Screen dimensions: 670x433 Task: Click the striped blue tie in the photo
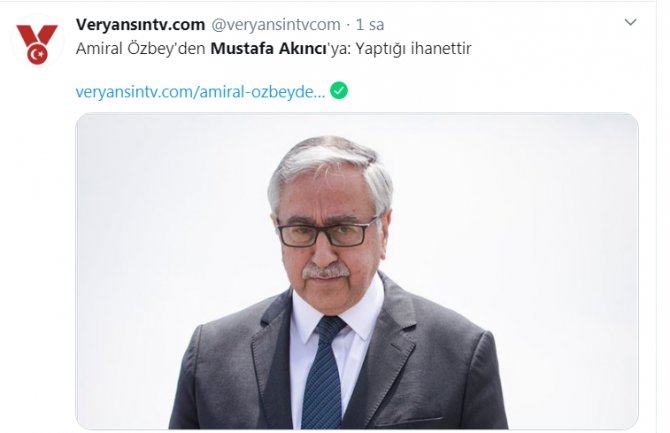(323, 372)
